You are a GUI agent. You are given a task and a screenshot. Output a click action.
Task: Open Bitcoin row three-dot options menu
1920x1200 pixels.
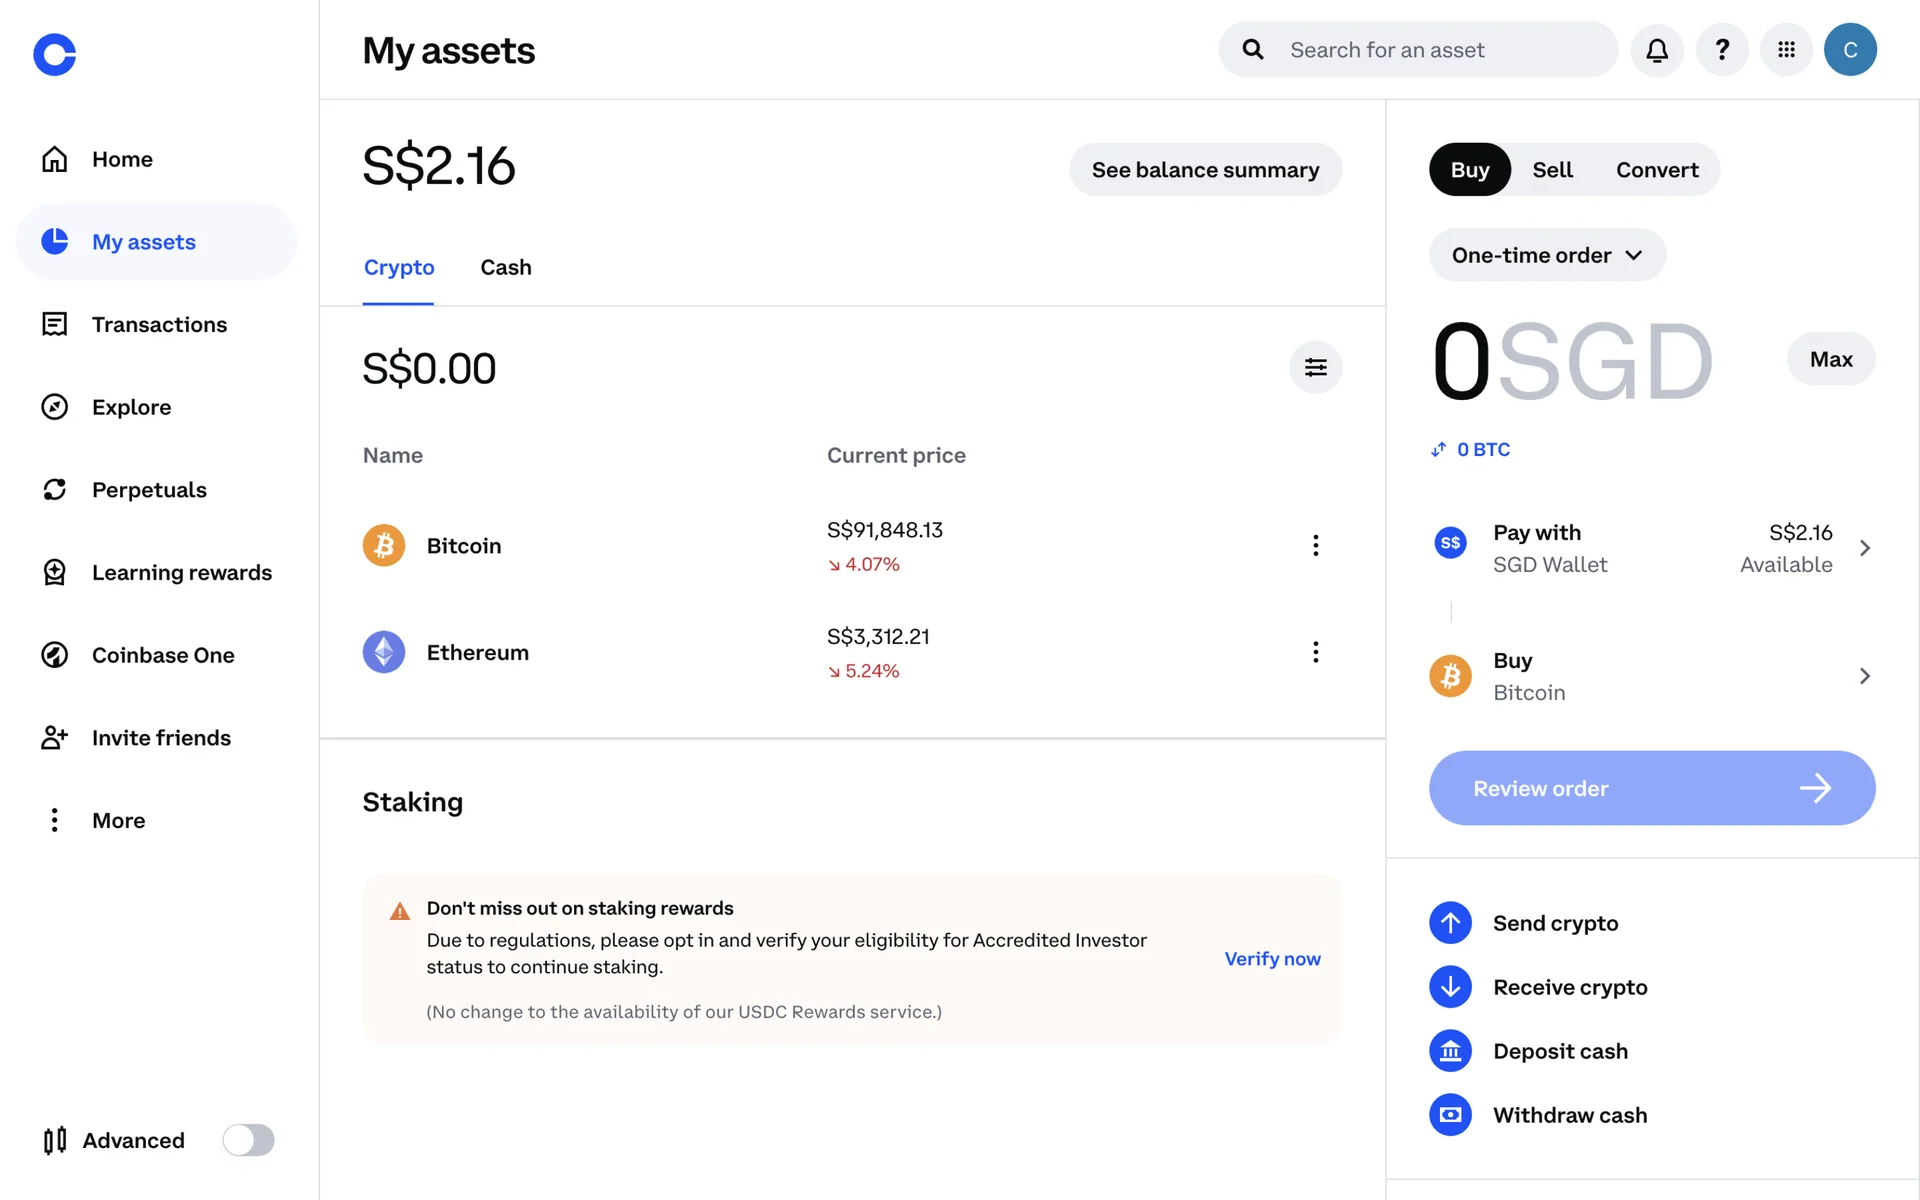(x=1315, y=545)
